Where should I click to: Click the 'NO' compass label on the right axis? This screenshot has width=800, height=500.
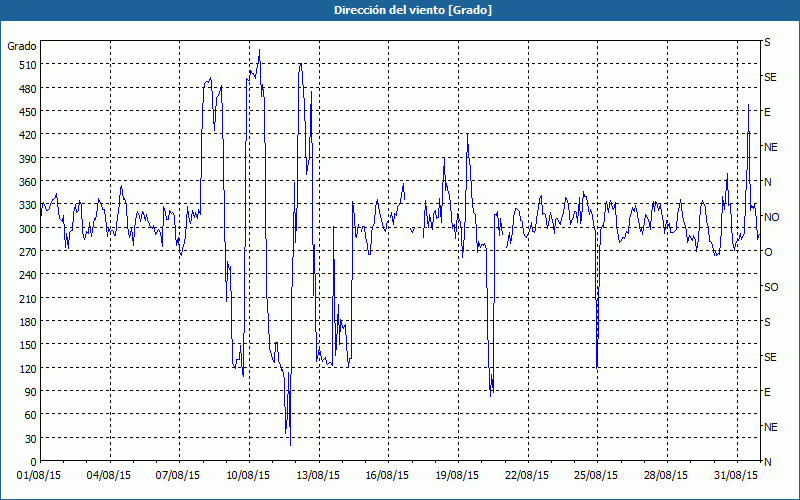tap(772, 217)
